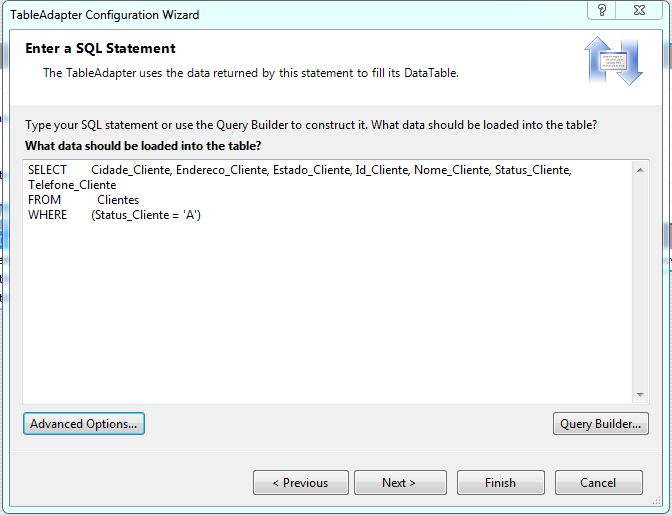The height and width of the screenshot is (516, 672).
Task: Open Advanced Options dialog
Action: pyautogui.click(x=84, y=424)
